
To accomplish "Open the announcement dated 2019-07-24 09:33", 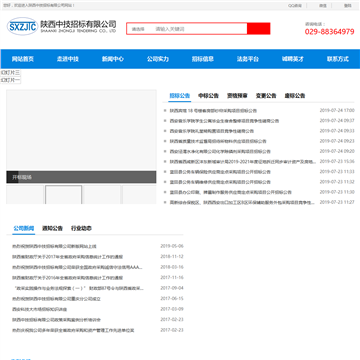I will 212,131.
